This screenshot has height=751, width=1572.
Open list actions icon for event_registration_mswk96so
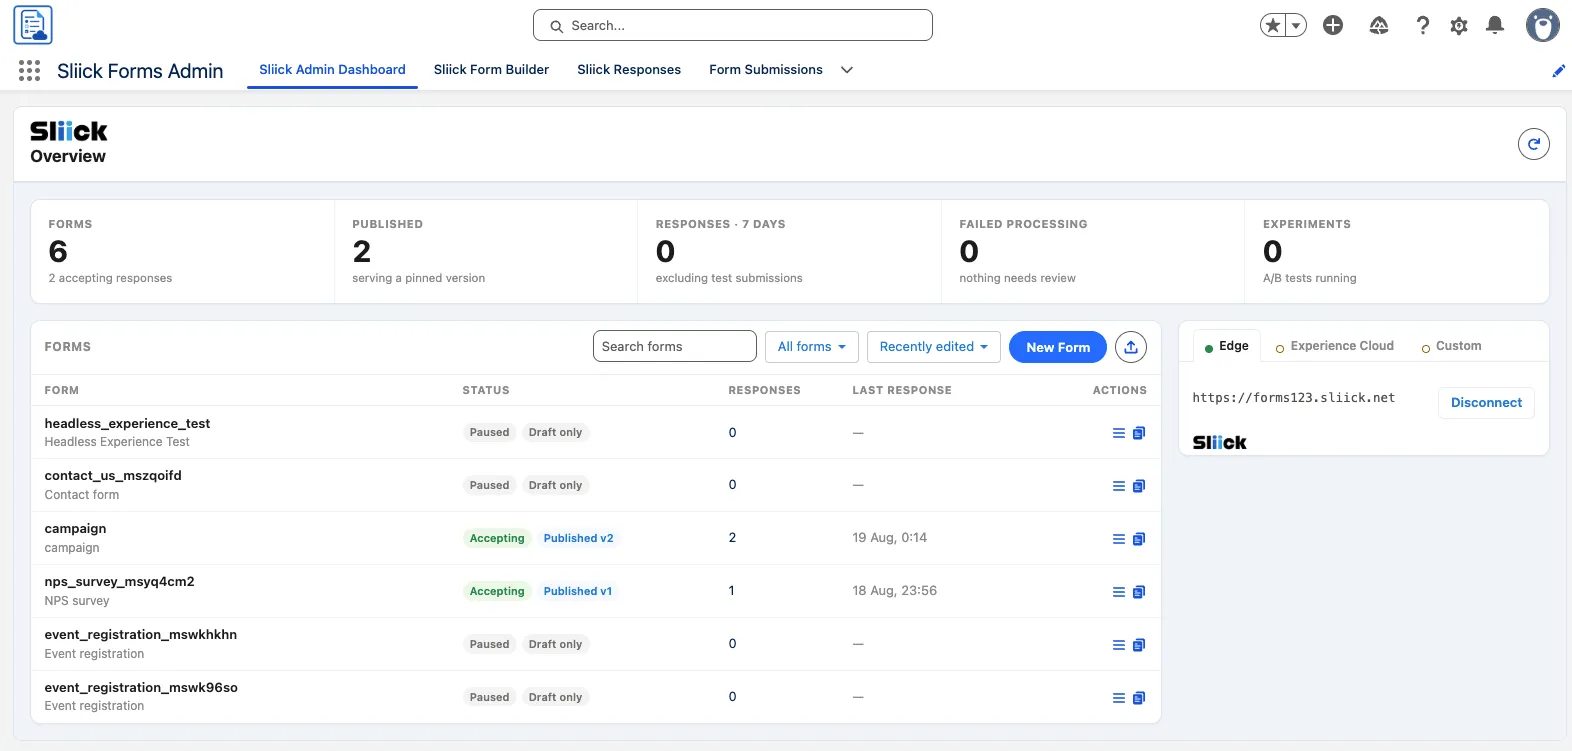click(1119, 698)
